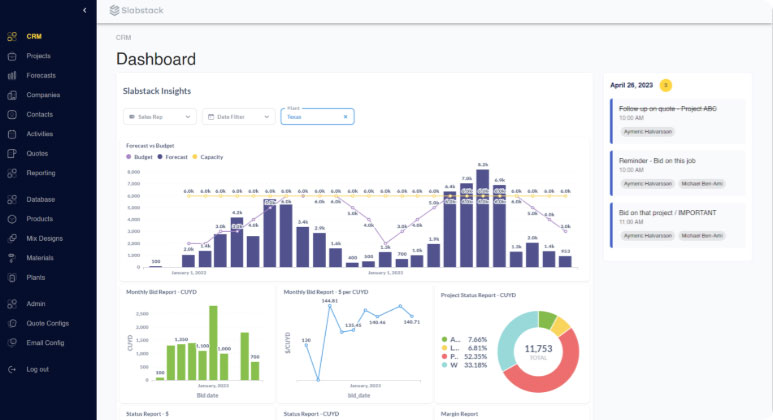Viewport: 773px width, 420px height.
Task: Open the Plant dropdown field
Action: click(x=310, y=117)
